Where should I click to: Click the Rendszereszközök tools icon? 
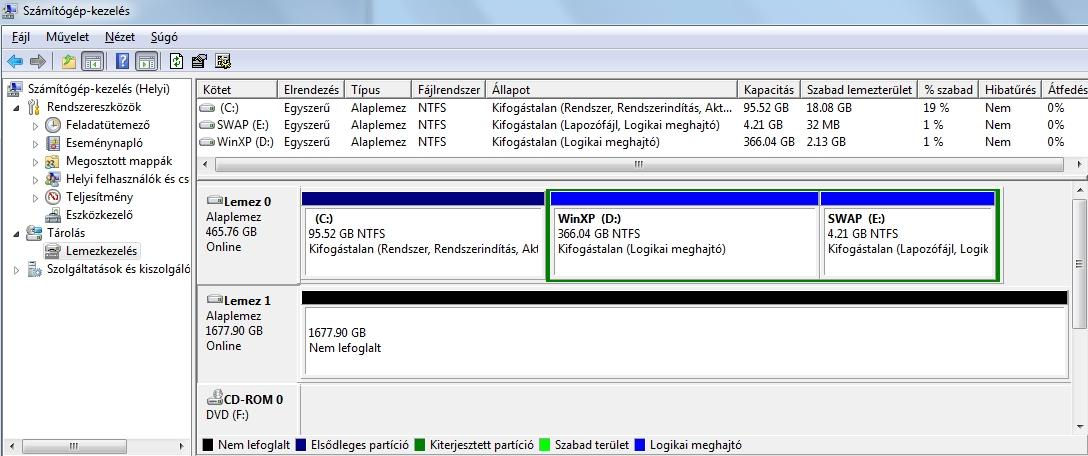coord(34,107)
